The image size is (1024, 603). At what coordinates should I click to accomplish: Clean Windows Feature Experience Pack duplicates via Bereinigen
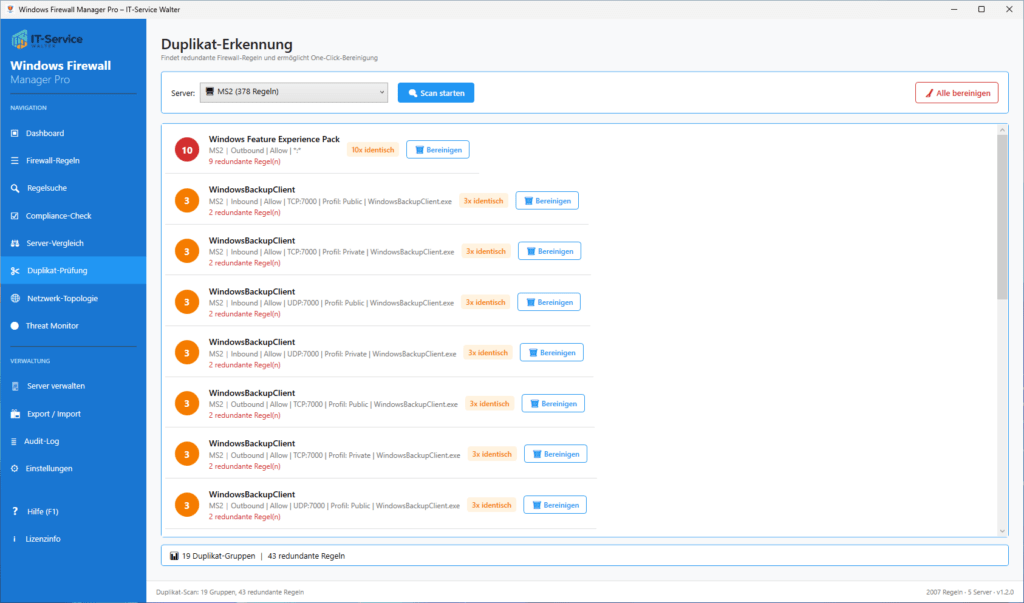[x=437, y=149]
